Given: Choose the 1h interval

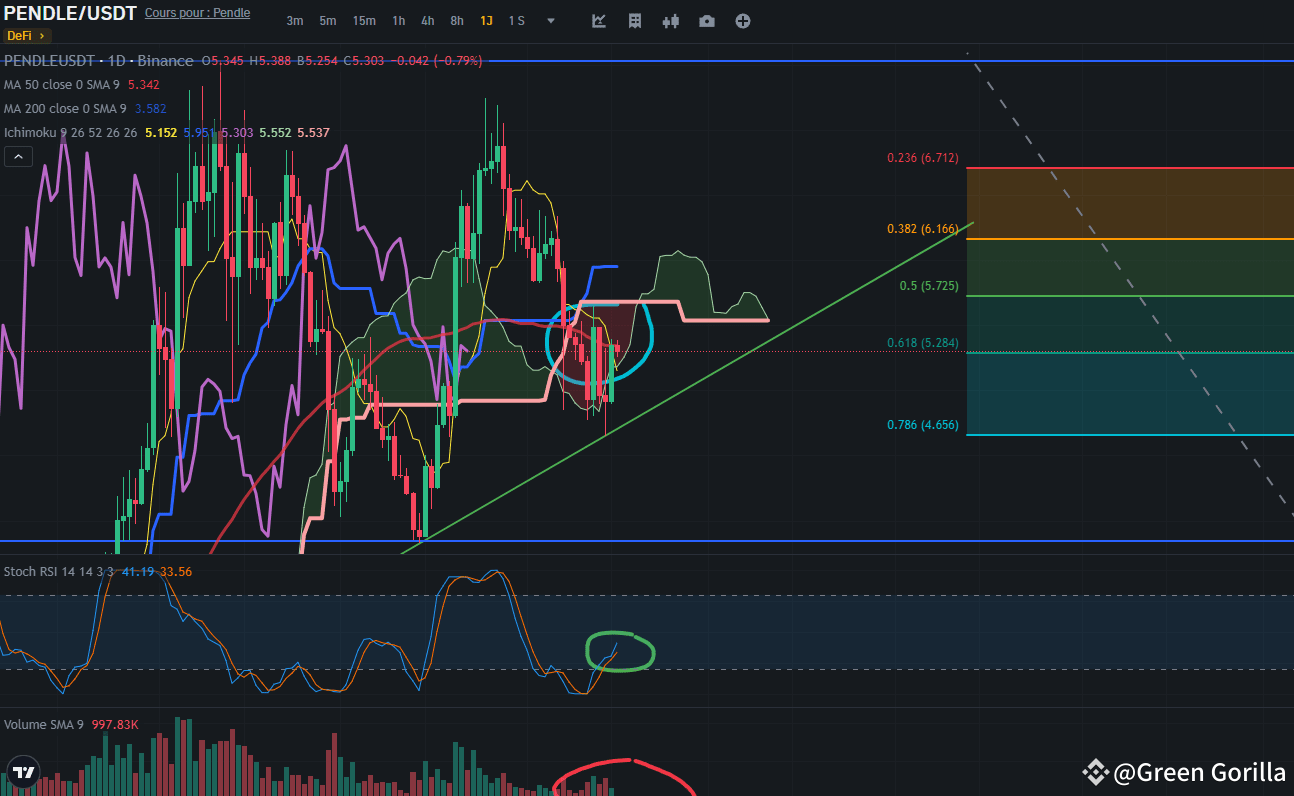Looking at the screenshot, I should pyautogui.click(x=399, y=21).
